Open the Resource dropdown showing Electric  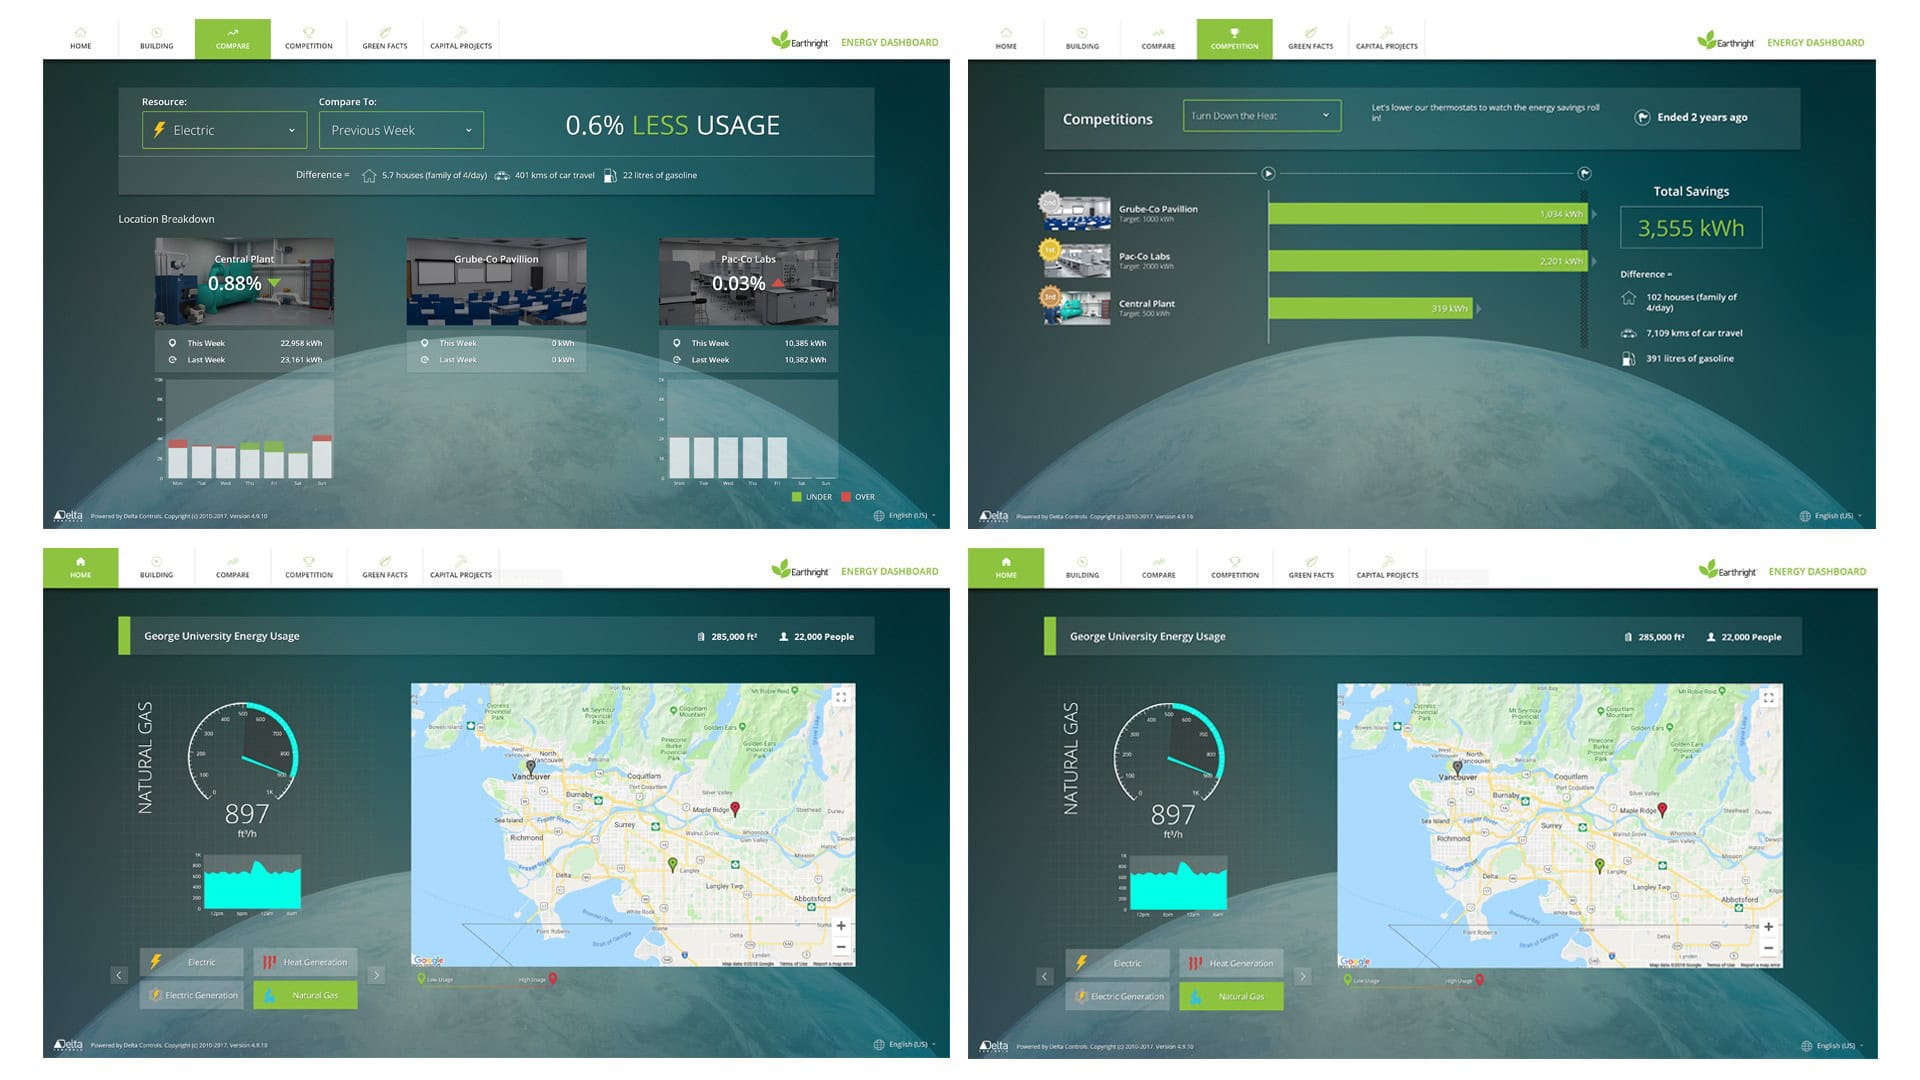pyautogui.click(x=224, y=130)
